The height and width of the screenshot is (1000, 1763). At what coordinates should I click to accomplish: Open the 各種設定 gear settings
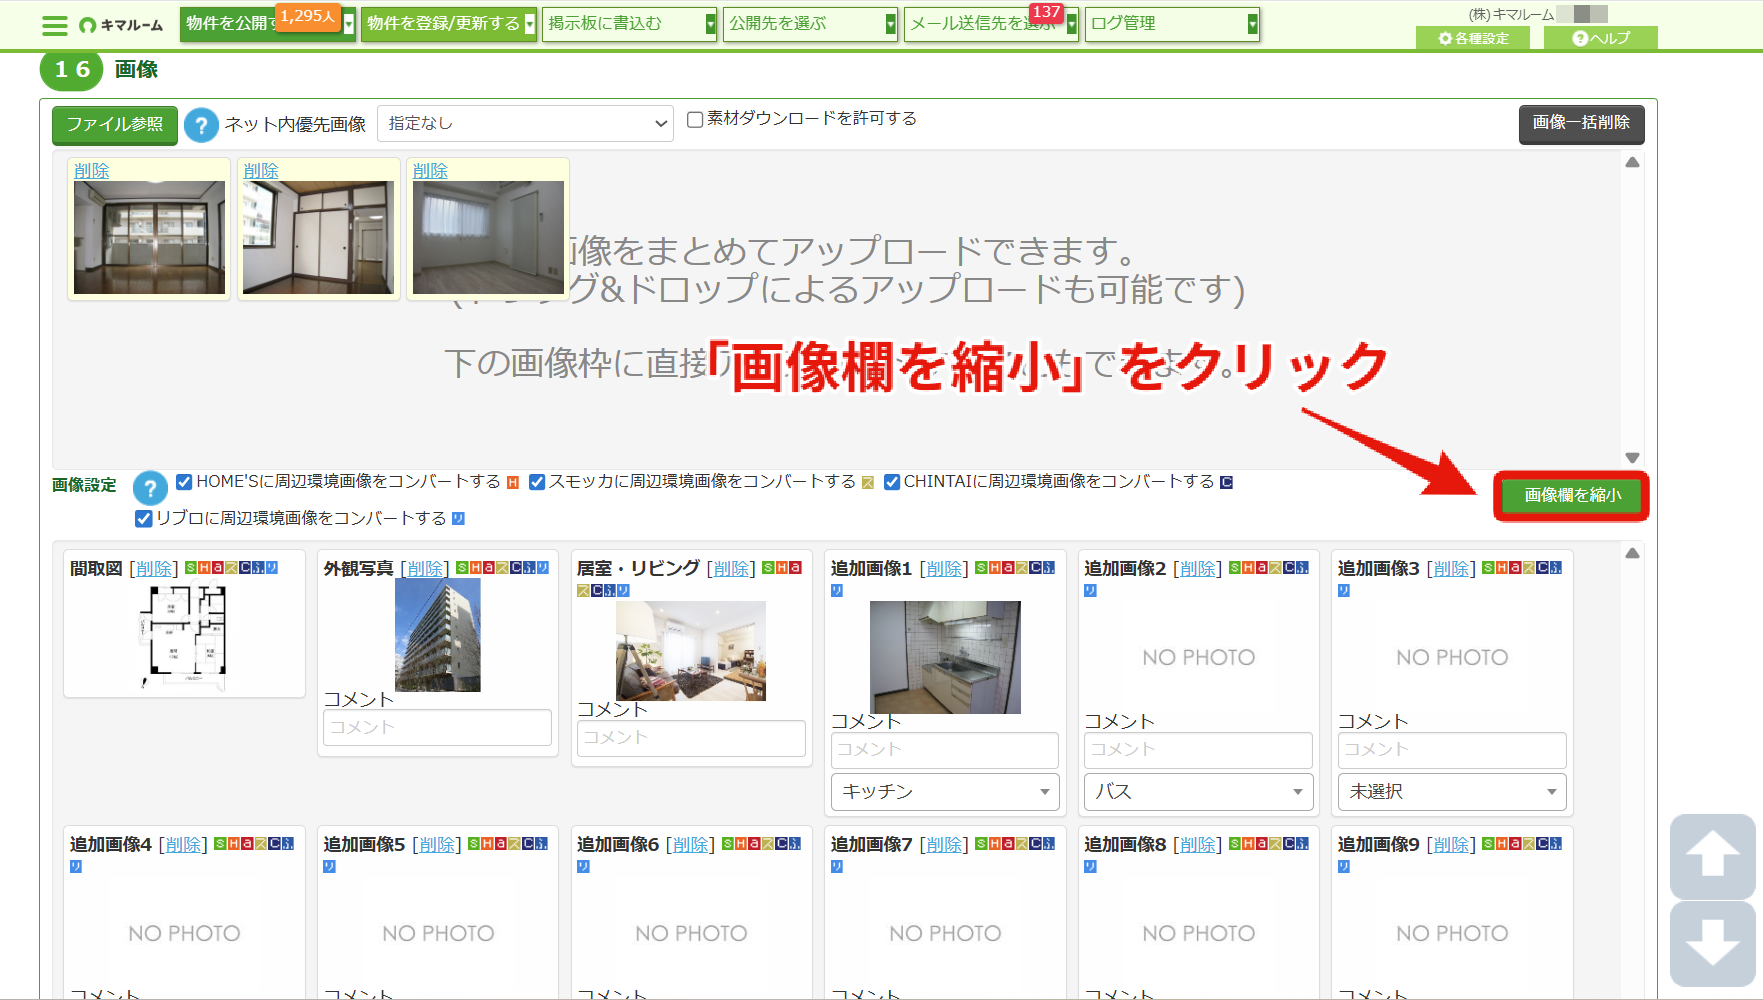point(1474,38)
